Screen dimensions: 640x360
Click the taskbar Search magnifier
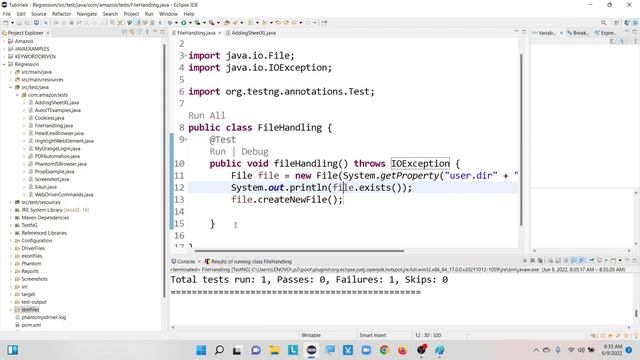[x=219, y=350]
